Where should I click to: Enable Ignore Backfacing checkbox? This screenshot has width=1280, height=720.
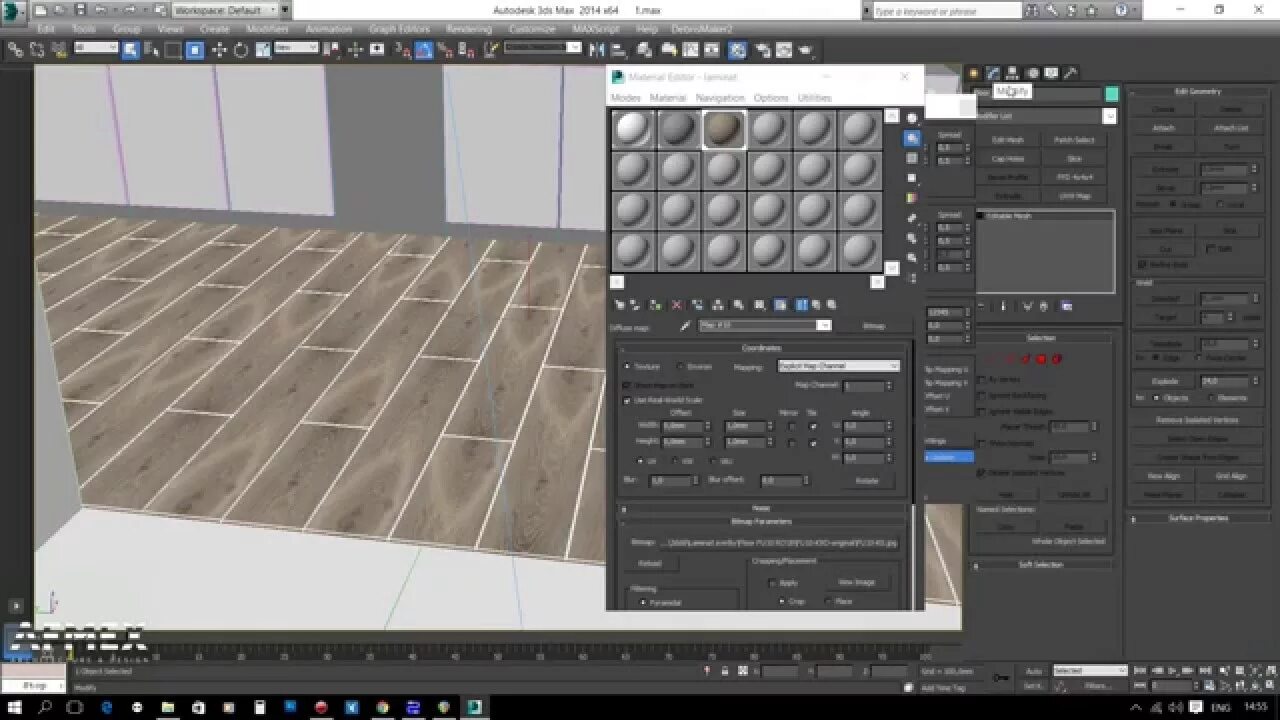(981, 396)
